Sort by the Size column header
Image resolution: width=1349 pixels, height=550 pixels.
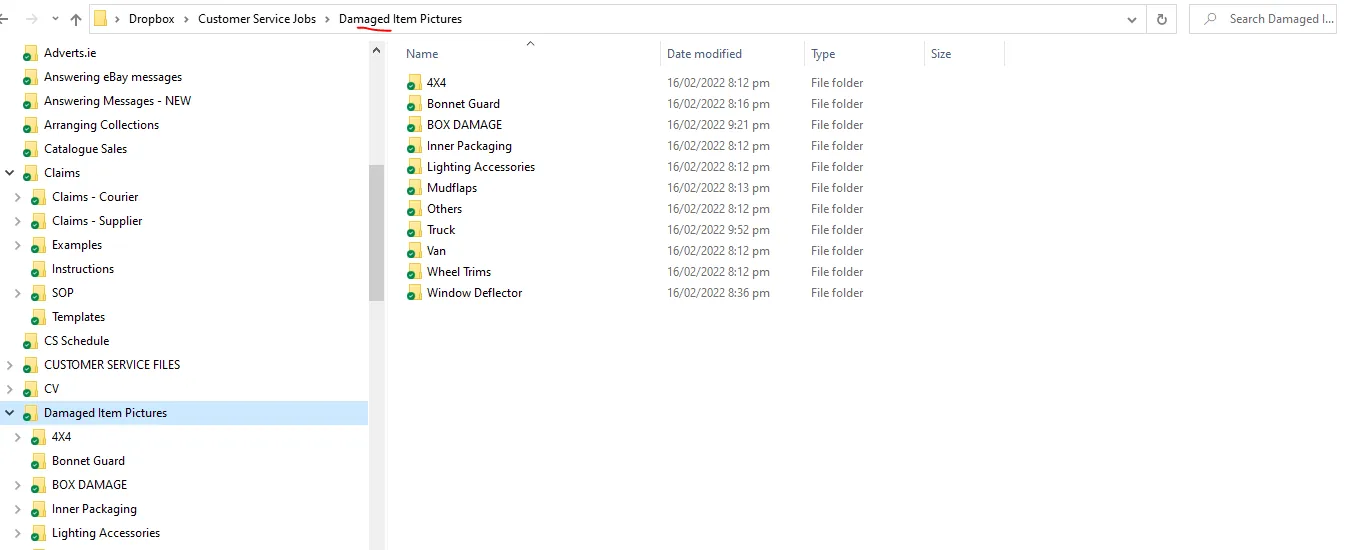coord(941,54)
